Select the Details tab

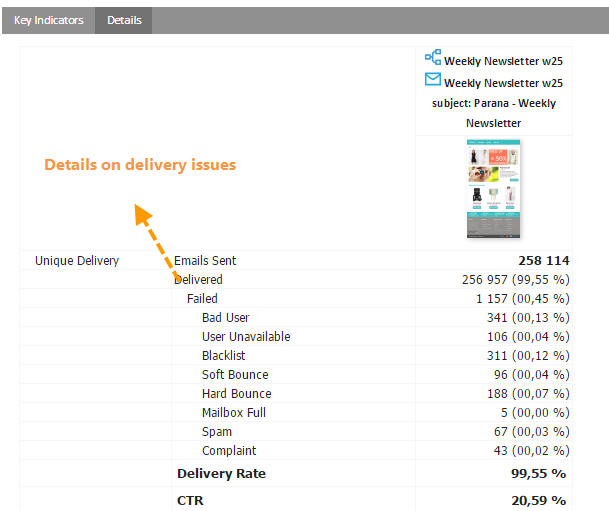pyautogui.click(x=124, y=20)
